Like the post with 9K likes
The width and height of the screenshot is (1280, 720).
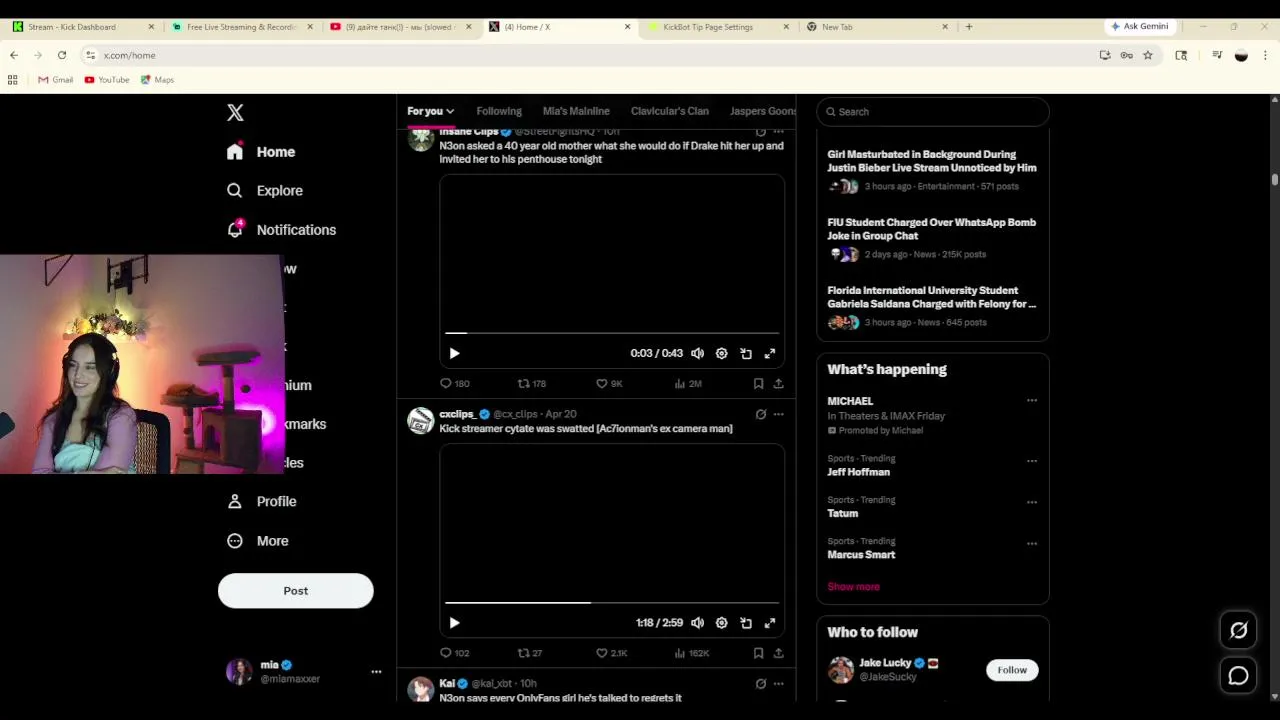pos(602,383)
